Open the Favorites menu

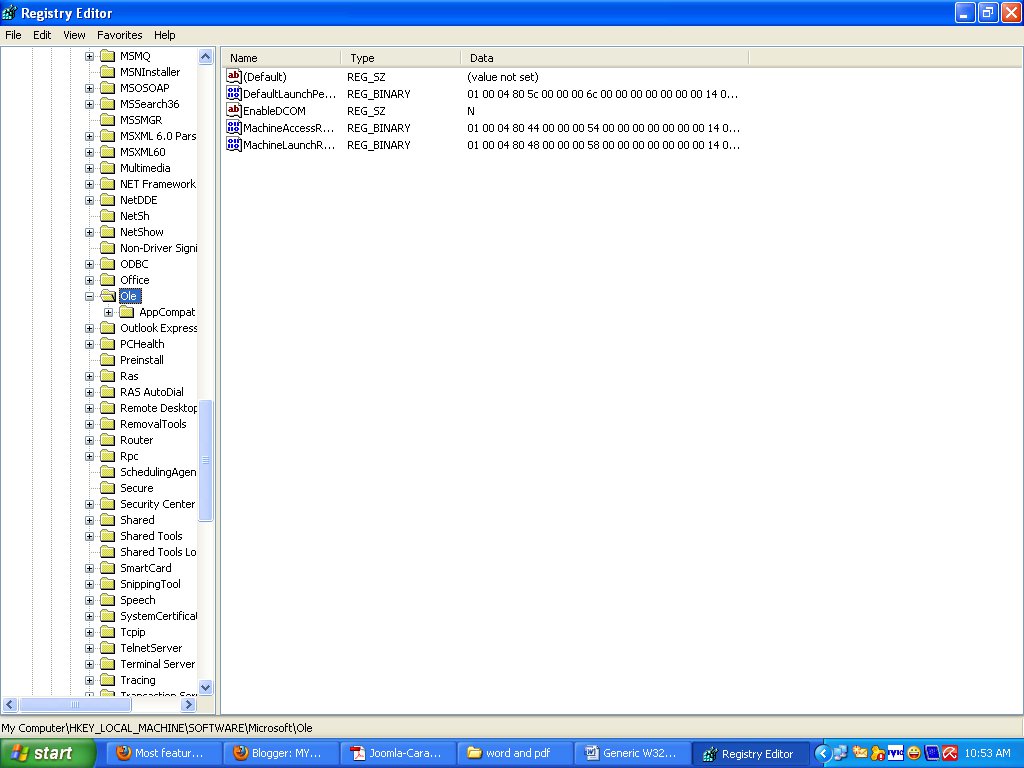[120, 35]
